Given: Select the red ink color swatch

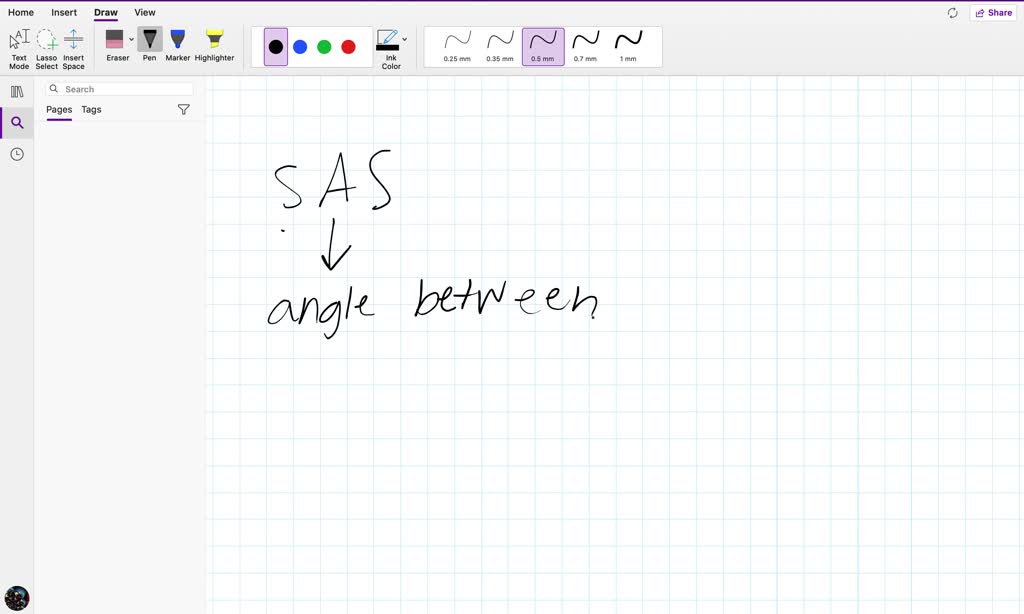Looking at the screenshot, I should pos(348,45).
